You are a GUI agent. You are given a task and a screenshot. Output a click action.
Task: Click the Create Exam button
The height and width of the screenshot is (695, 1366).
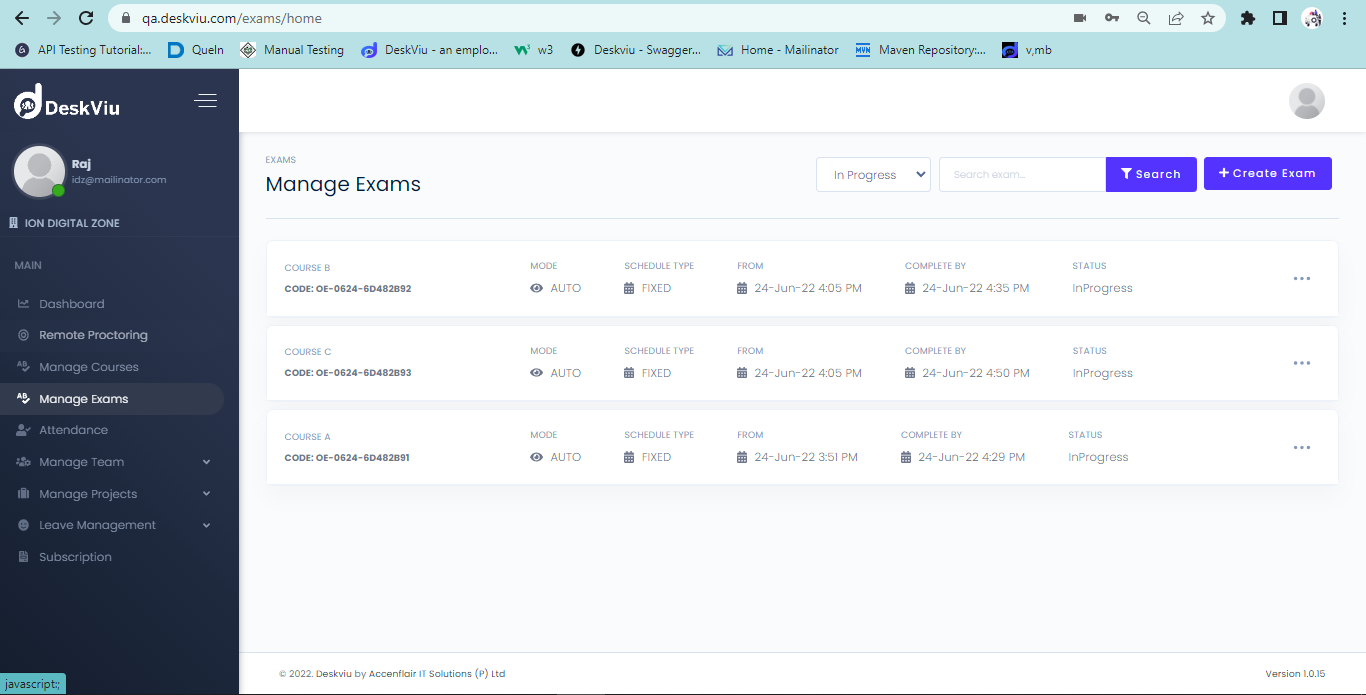point(1267,173)
